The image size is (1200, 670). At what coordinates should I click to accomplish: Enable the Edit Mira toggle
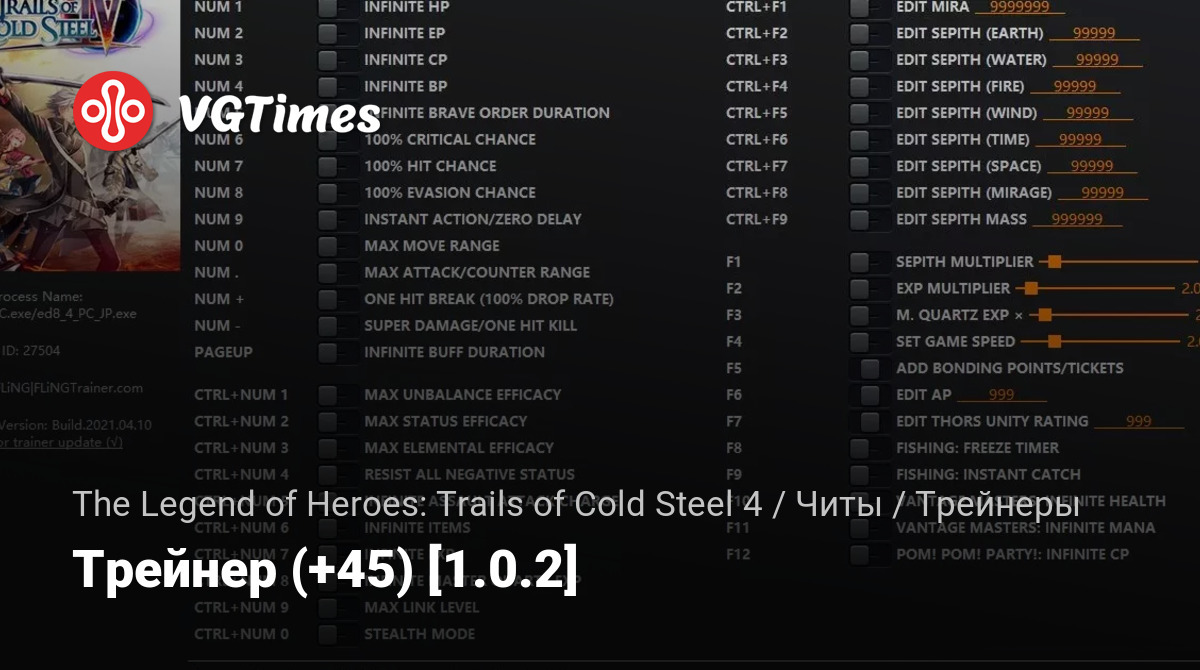pos(860,8)
